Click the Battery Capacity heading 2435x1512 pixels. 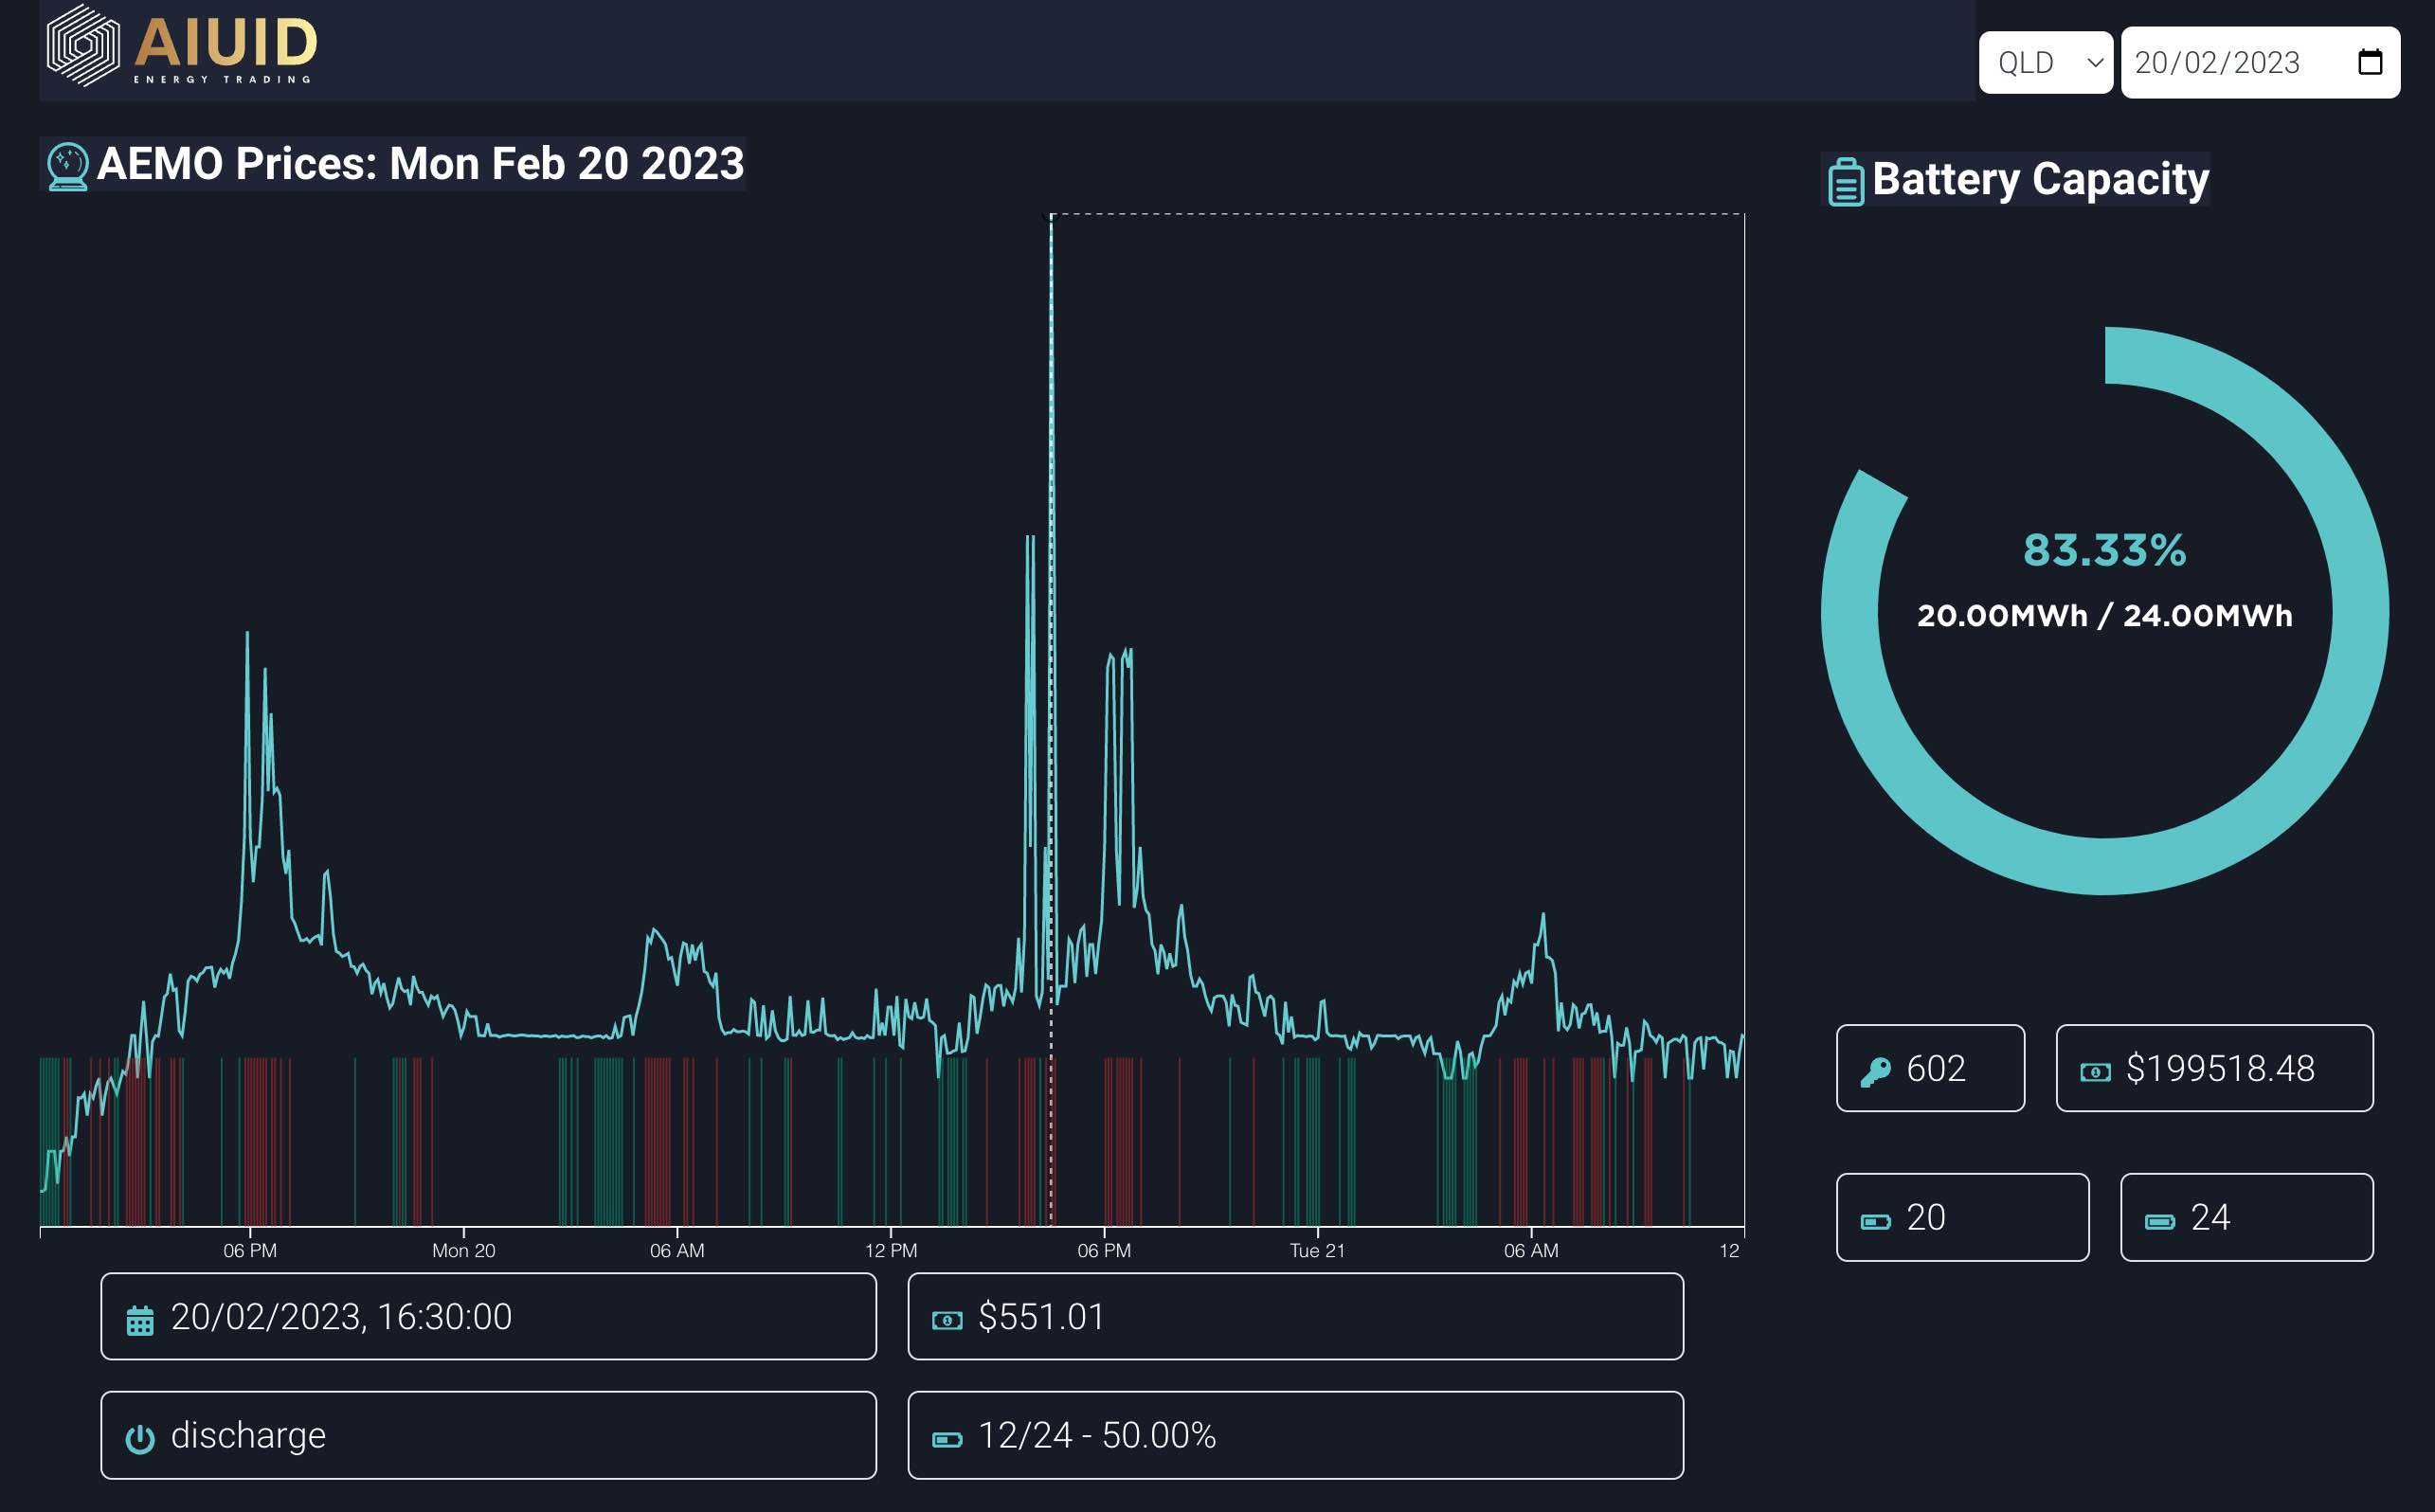pyautogui.click(x=2040, y=179)
